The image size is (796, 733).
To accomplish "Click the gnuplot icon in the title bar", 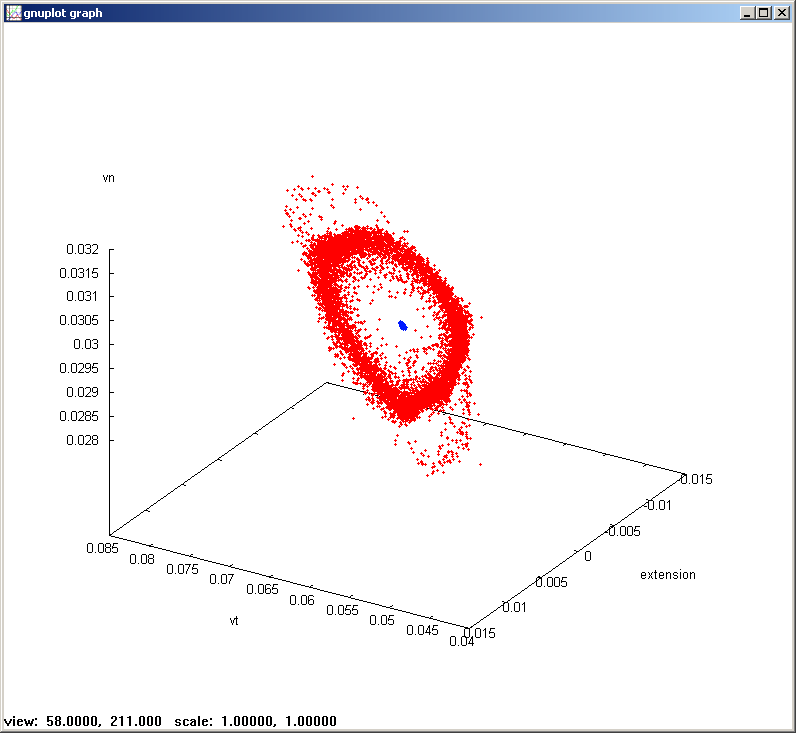I will 14,13.
